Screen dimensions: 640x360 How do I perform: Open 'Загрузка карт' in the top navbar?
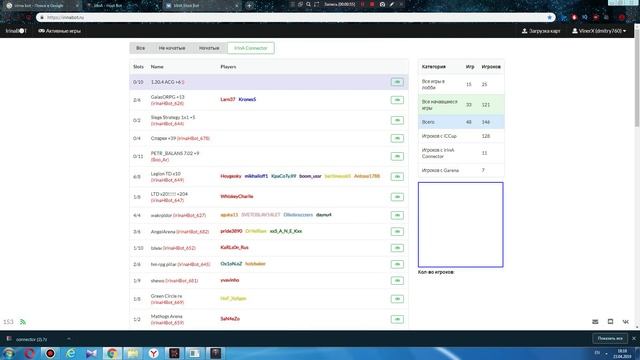[x=541, y=31]
